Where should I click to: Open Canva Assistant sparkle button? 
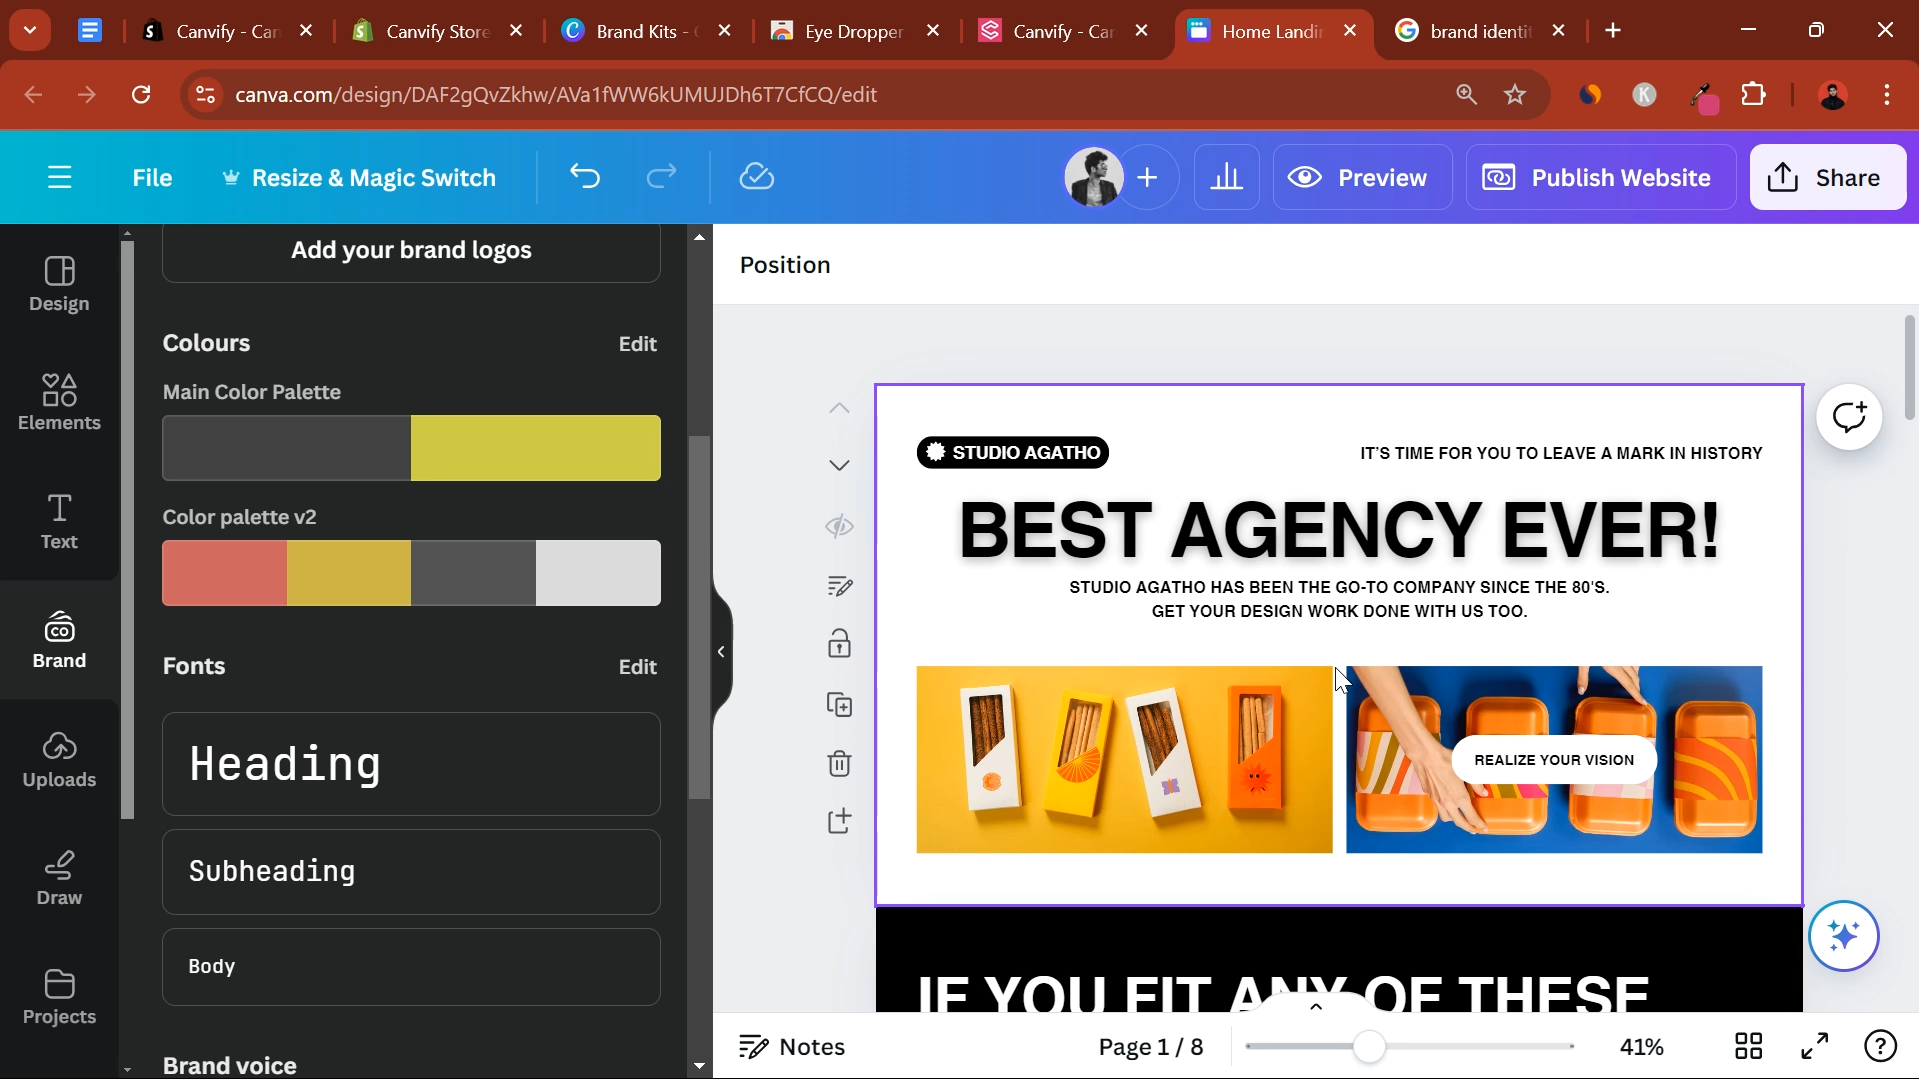coord(1843,936)
